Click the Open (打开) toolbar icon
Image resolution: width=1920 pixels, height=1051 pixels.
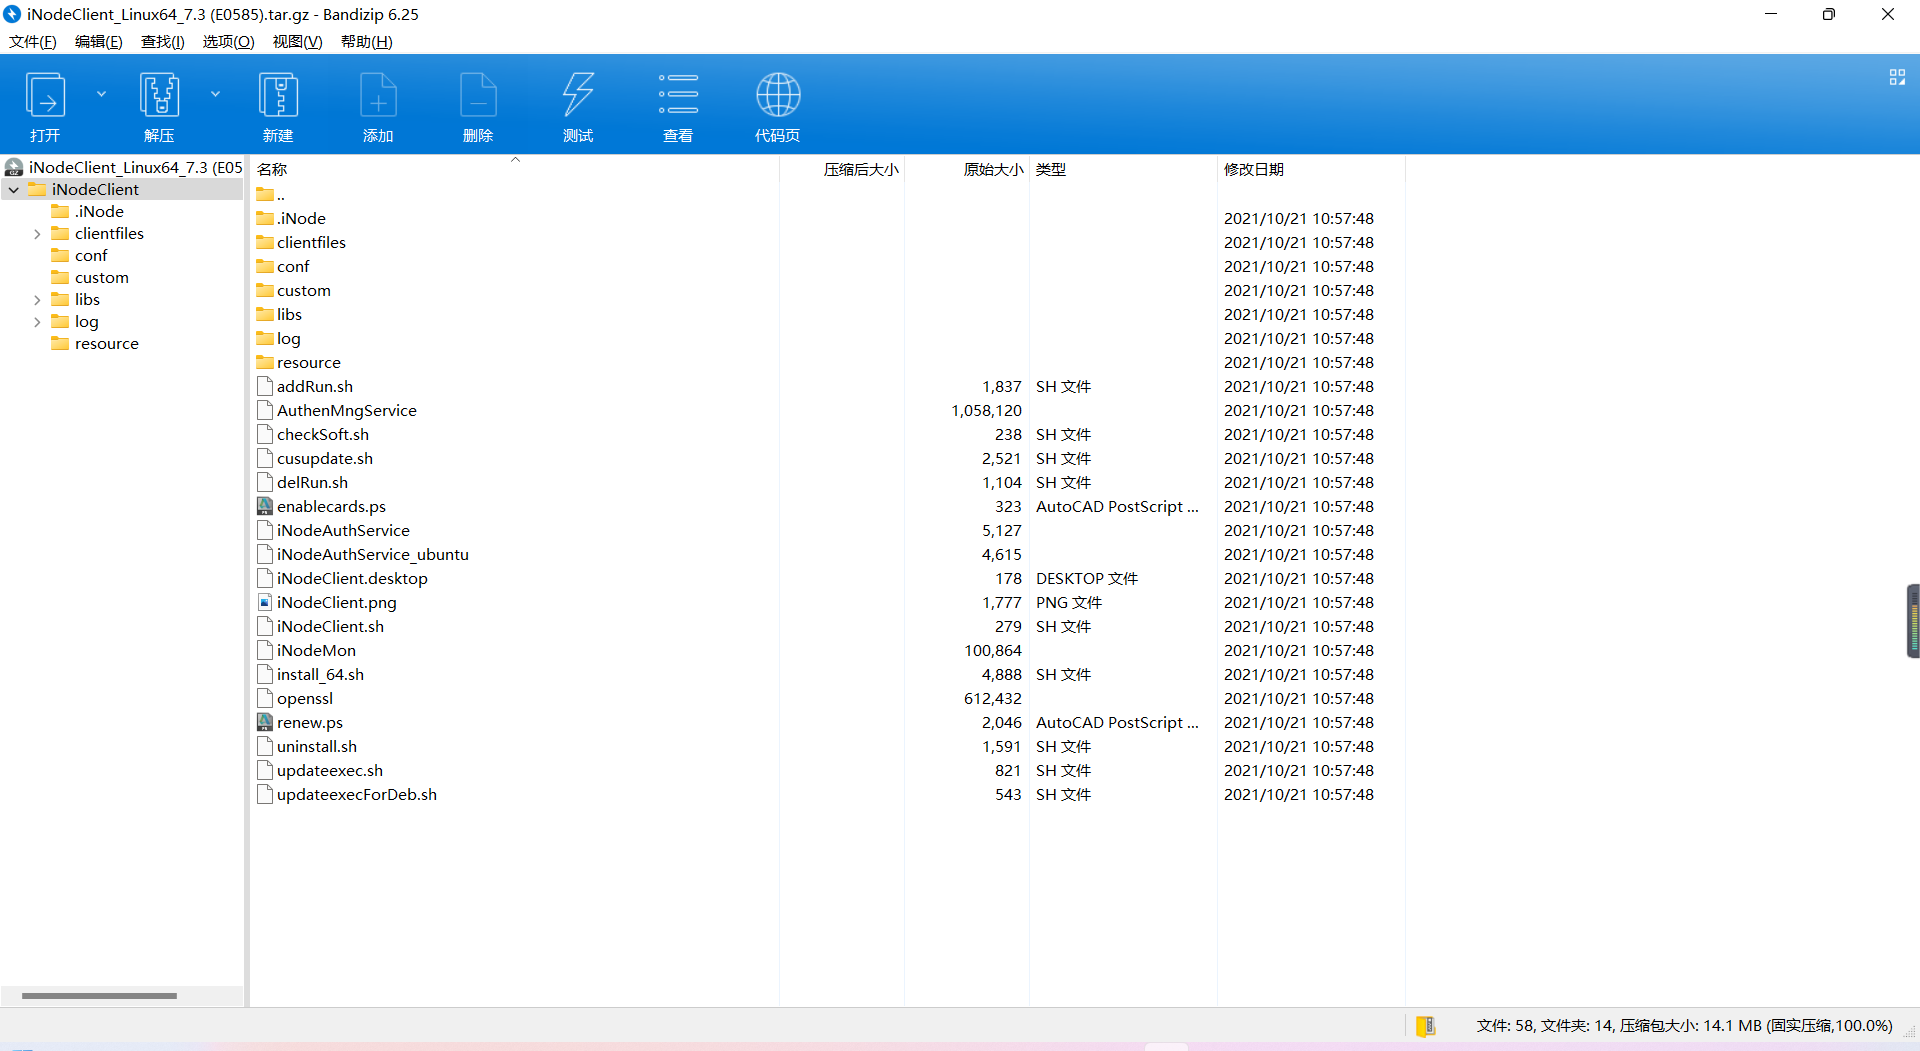click(45, 96)
